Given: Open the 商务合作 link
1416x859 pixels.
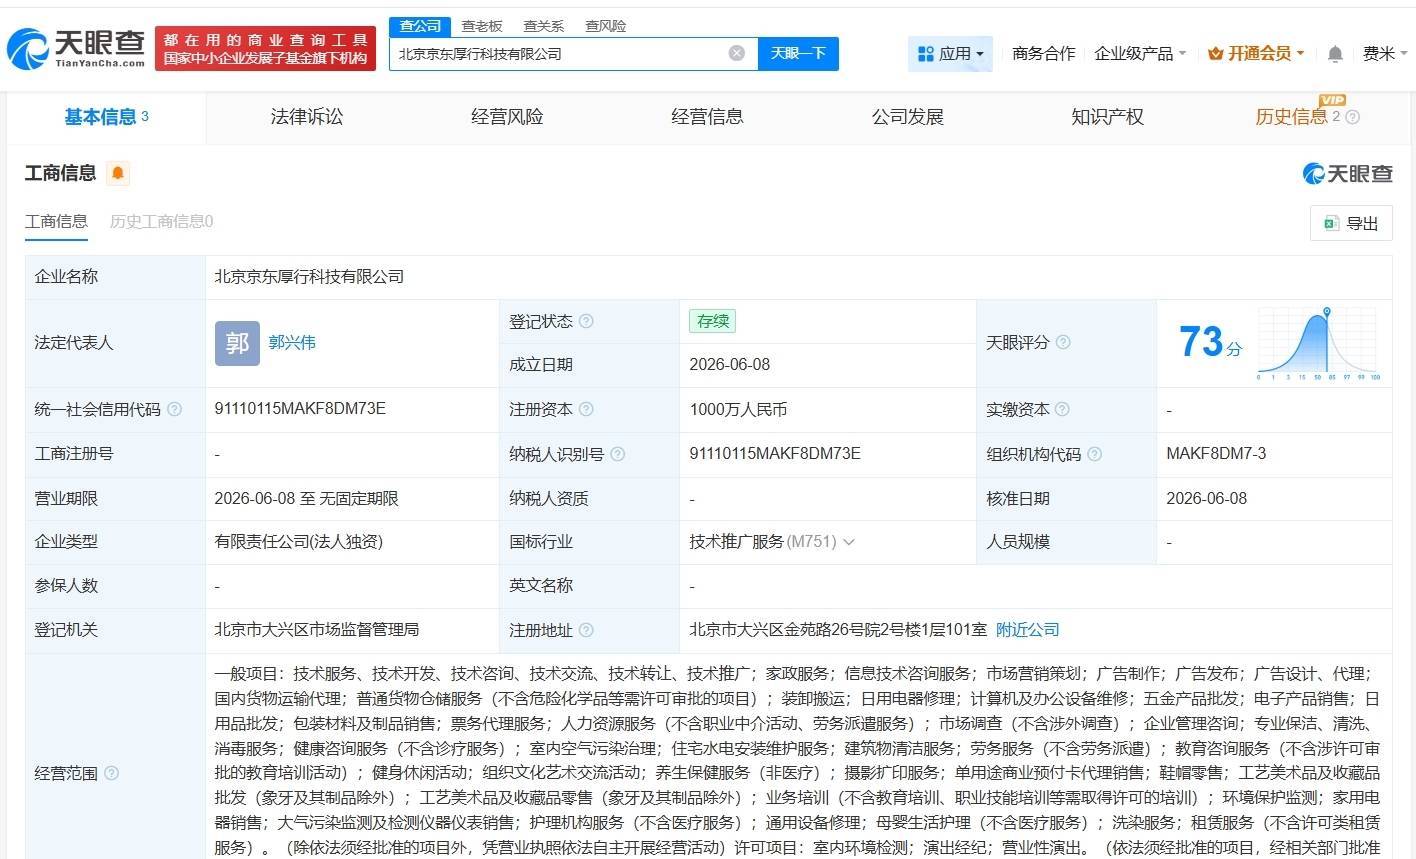Looking at the screenshot, I should (1043, 54).
